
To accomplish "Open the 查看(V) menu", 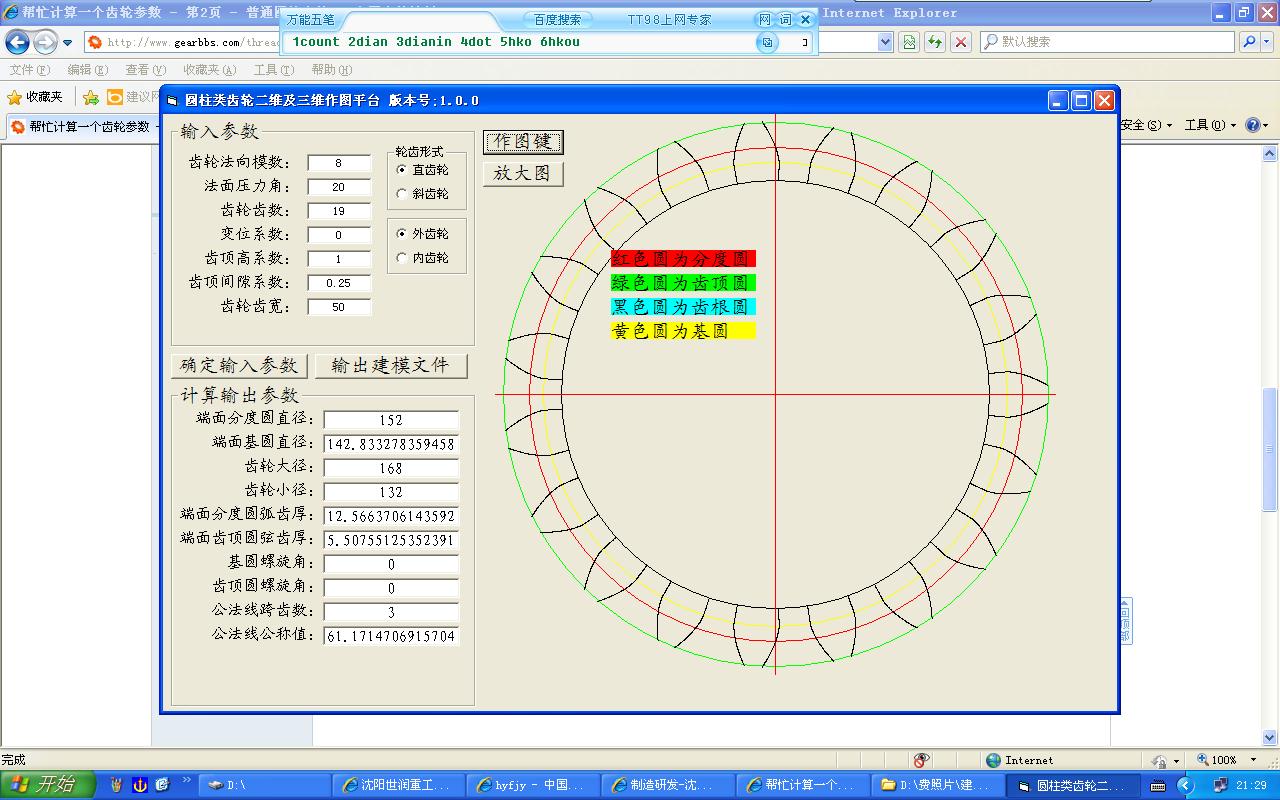I will click(x=145, y=70).
